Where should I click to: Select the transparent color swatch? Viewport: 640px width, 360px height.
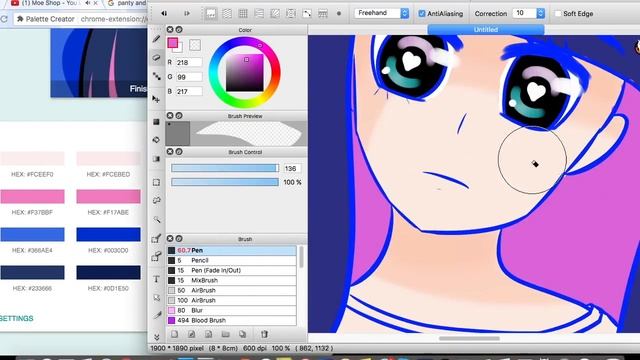click(195, 45)
